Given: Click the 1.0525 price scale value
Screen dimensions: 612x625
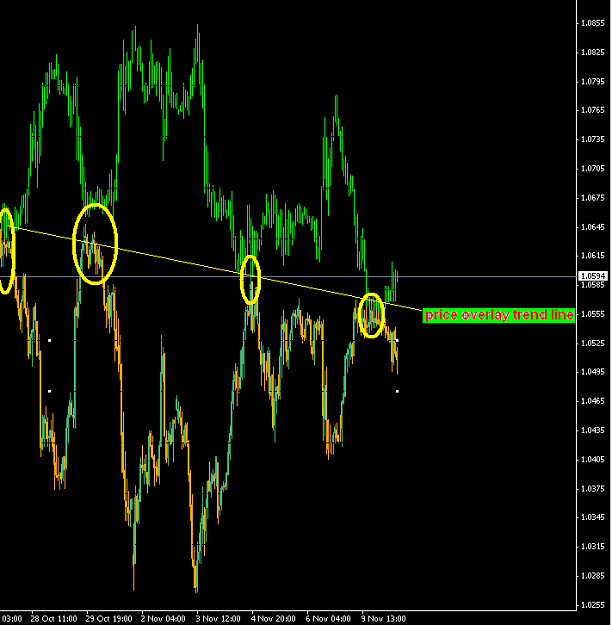Looking at the screenshot, I should click(593, 343).
